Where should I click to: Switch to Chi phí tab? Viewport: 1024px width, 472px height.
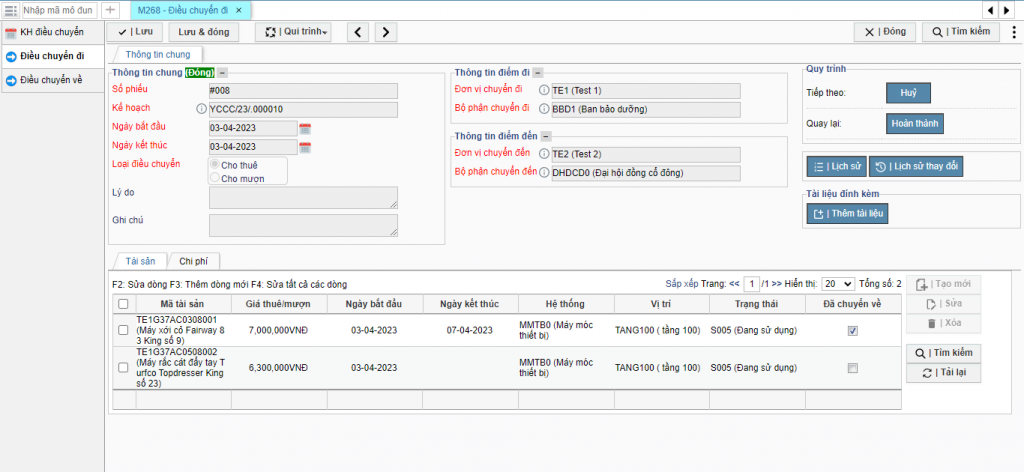click(194, 260)
